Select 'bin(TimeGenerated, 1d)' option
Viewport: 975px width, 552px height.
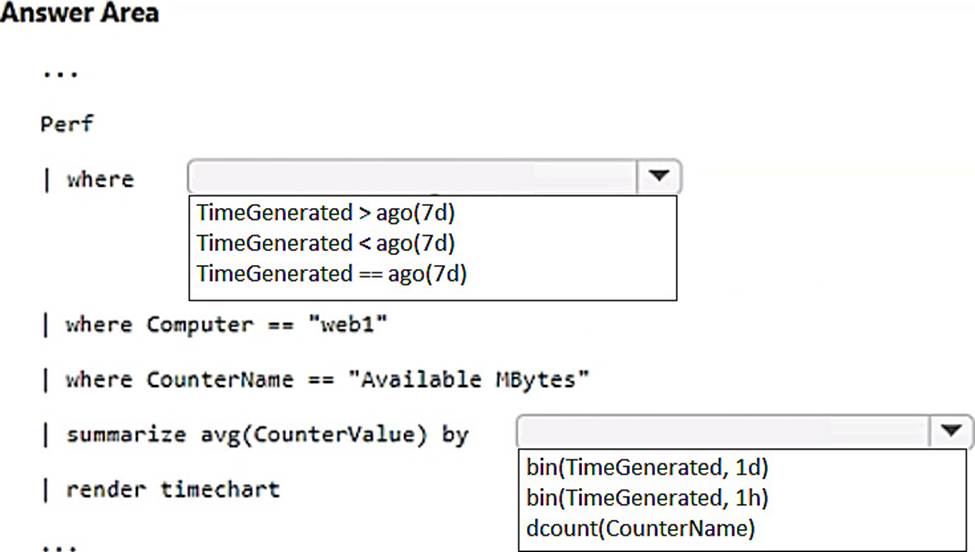647,466
